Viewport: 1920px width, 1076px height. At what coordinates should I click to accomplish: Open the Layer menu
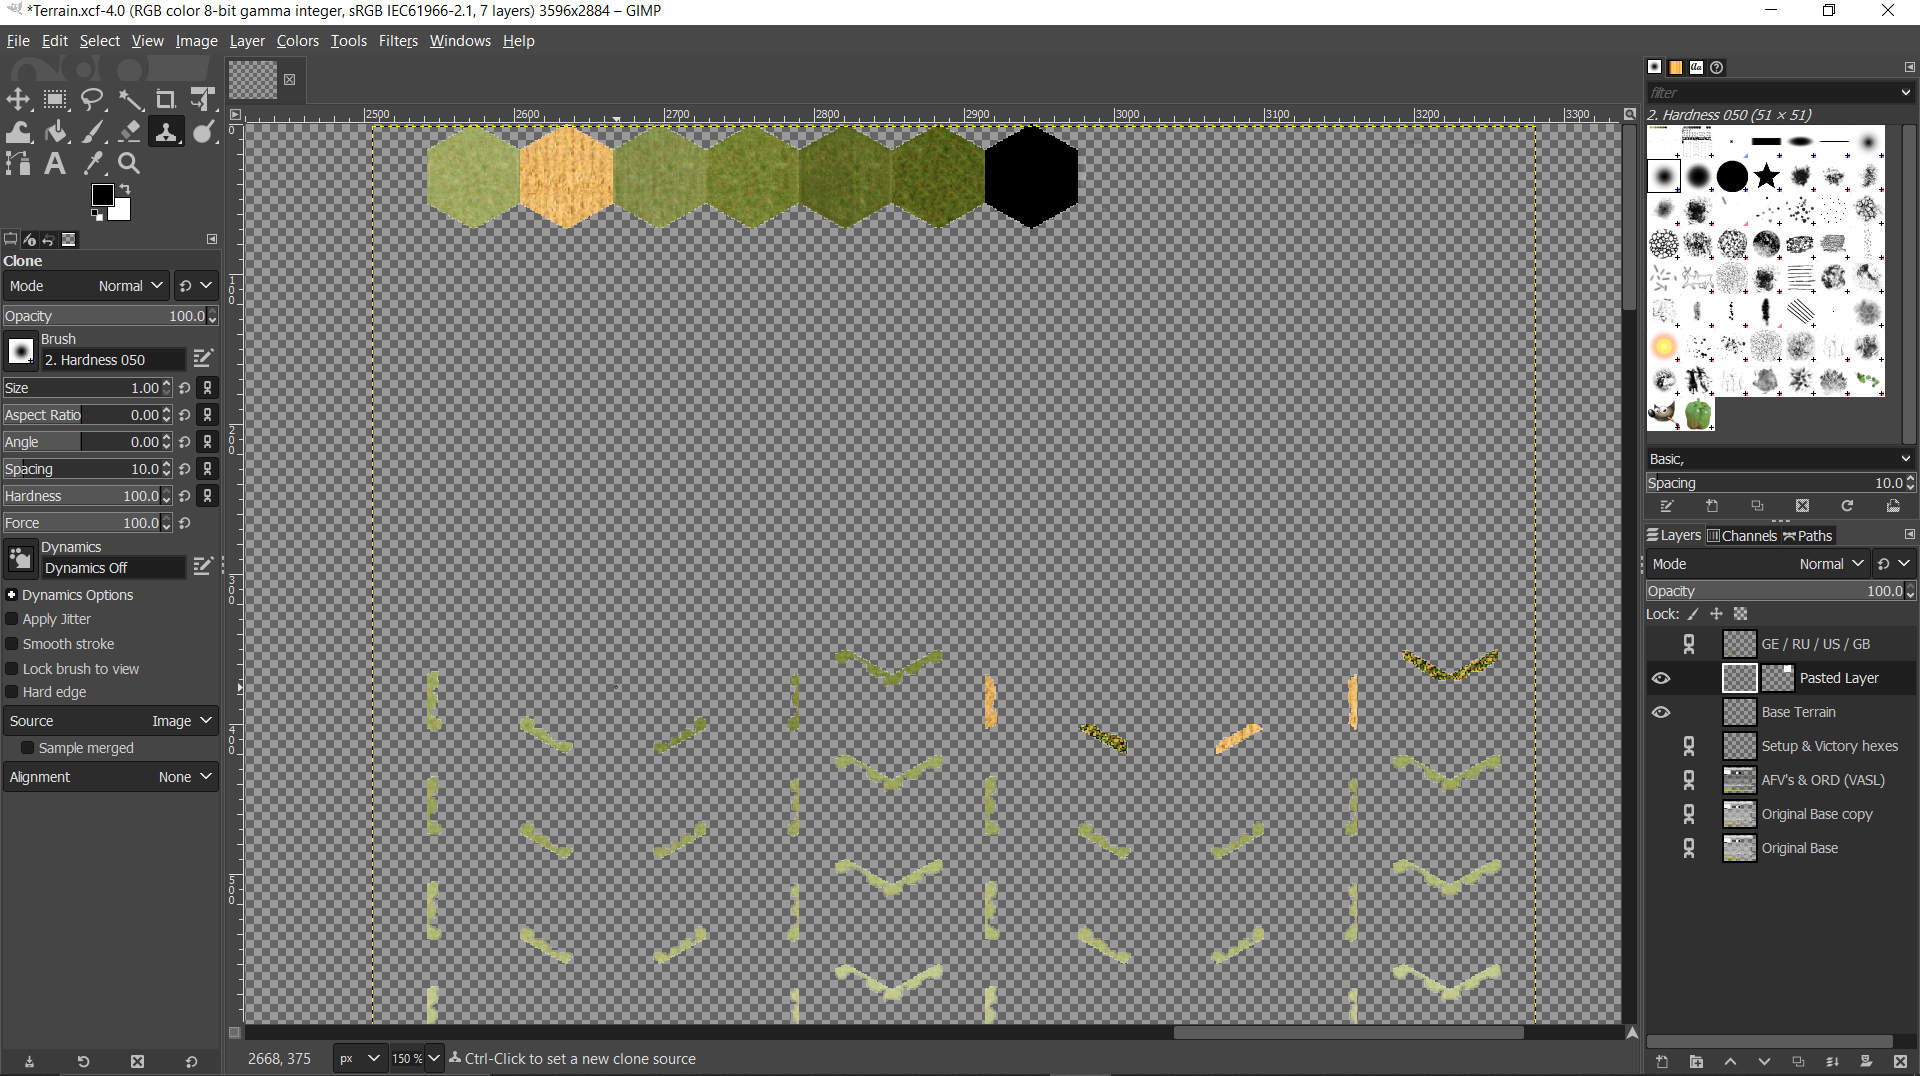[x=247, y=41]
